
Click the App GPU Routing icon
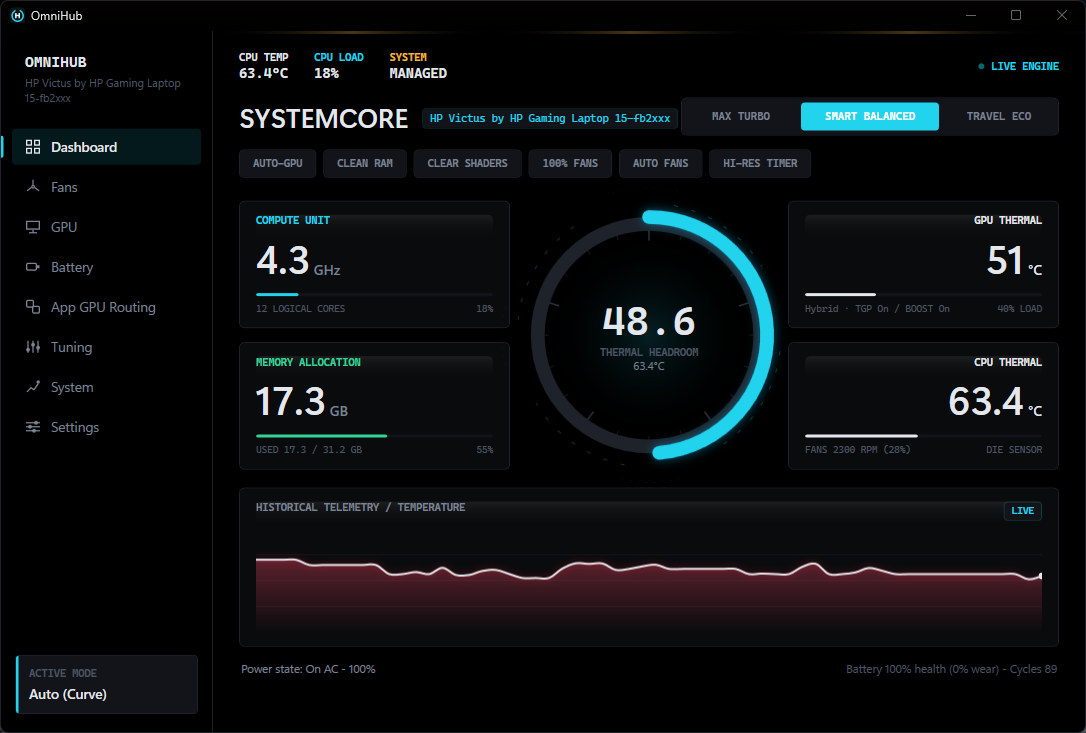(x=33, y=306)
